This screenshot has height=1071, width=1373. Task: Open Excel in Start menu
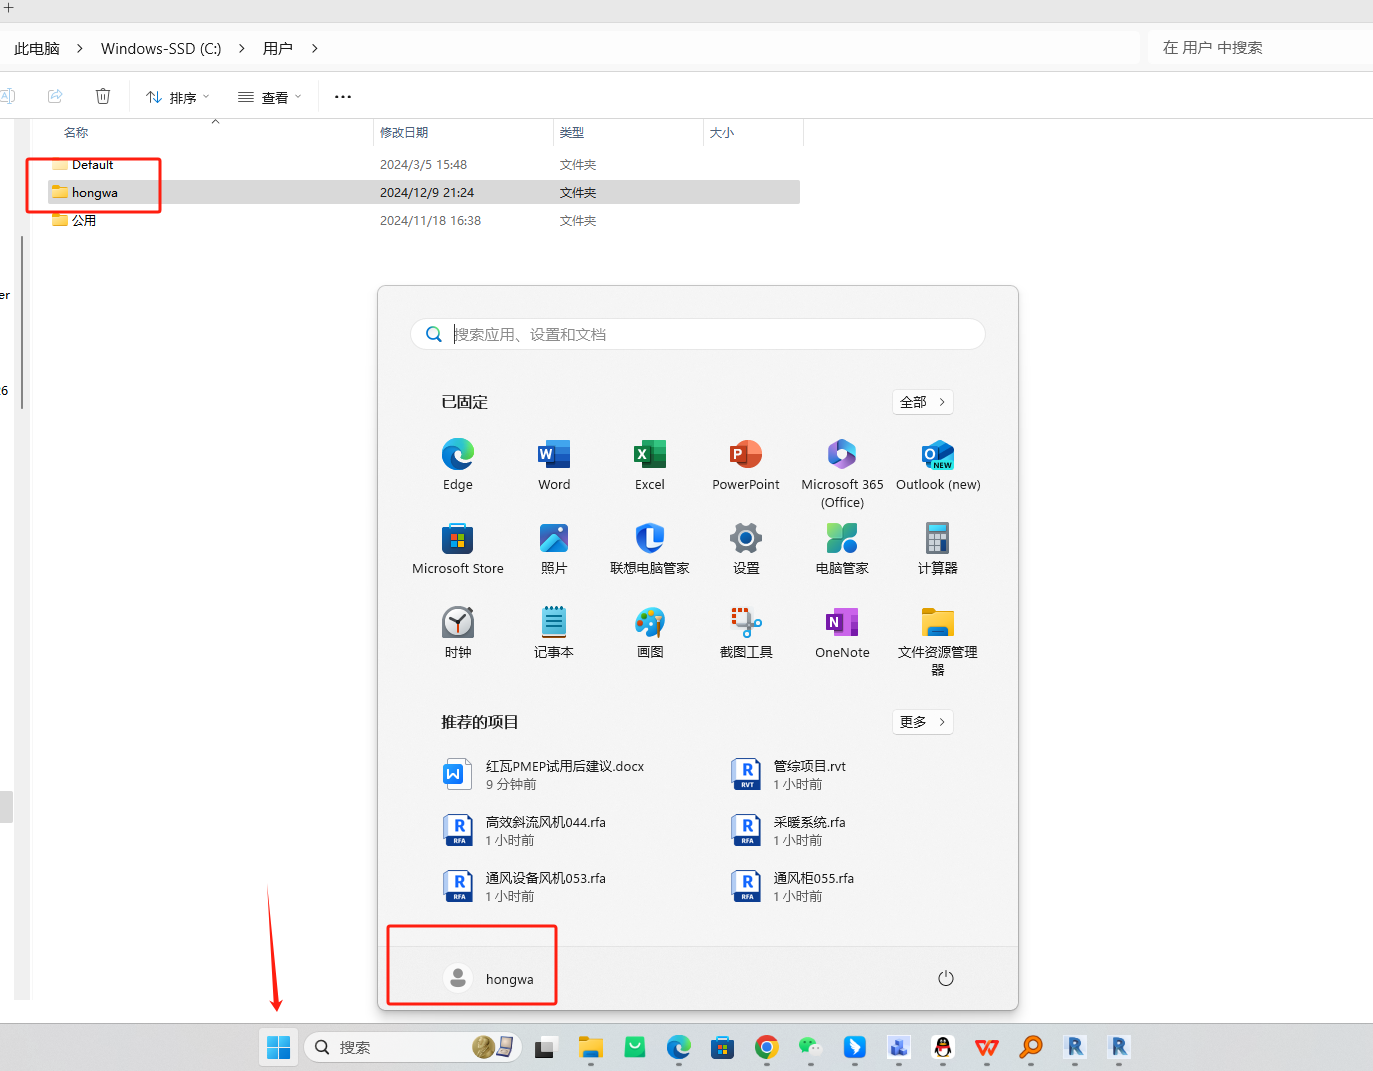[650, 465]
